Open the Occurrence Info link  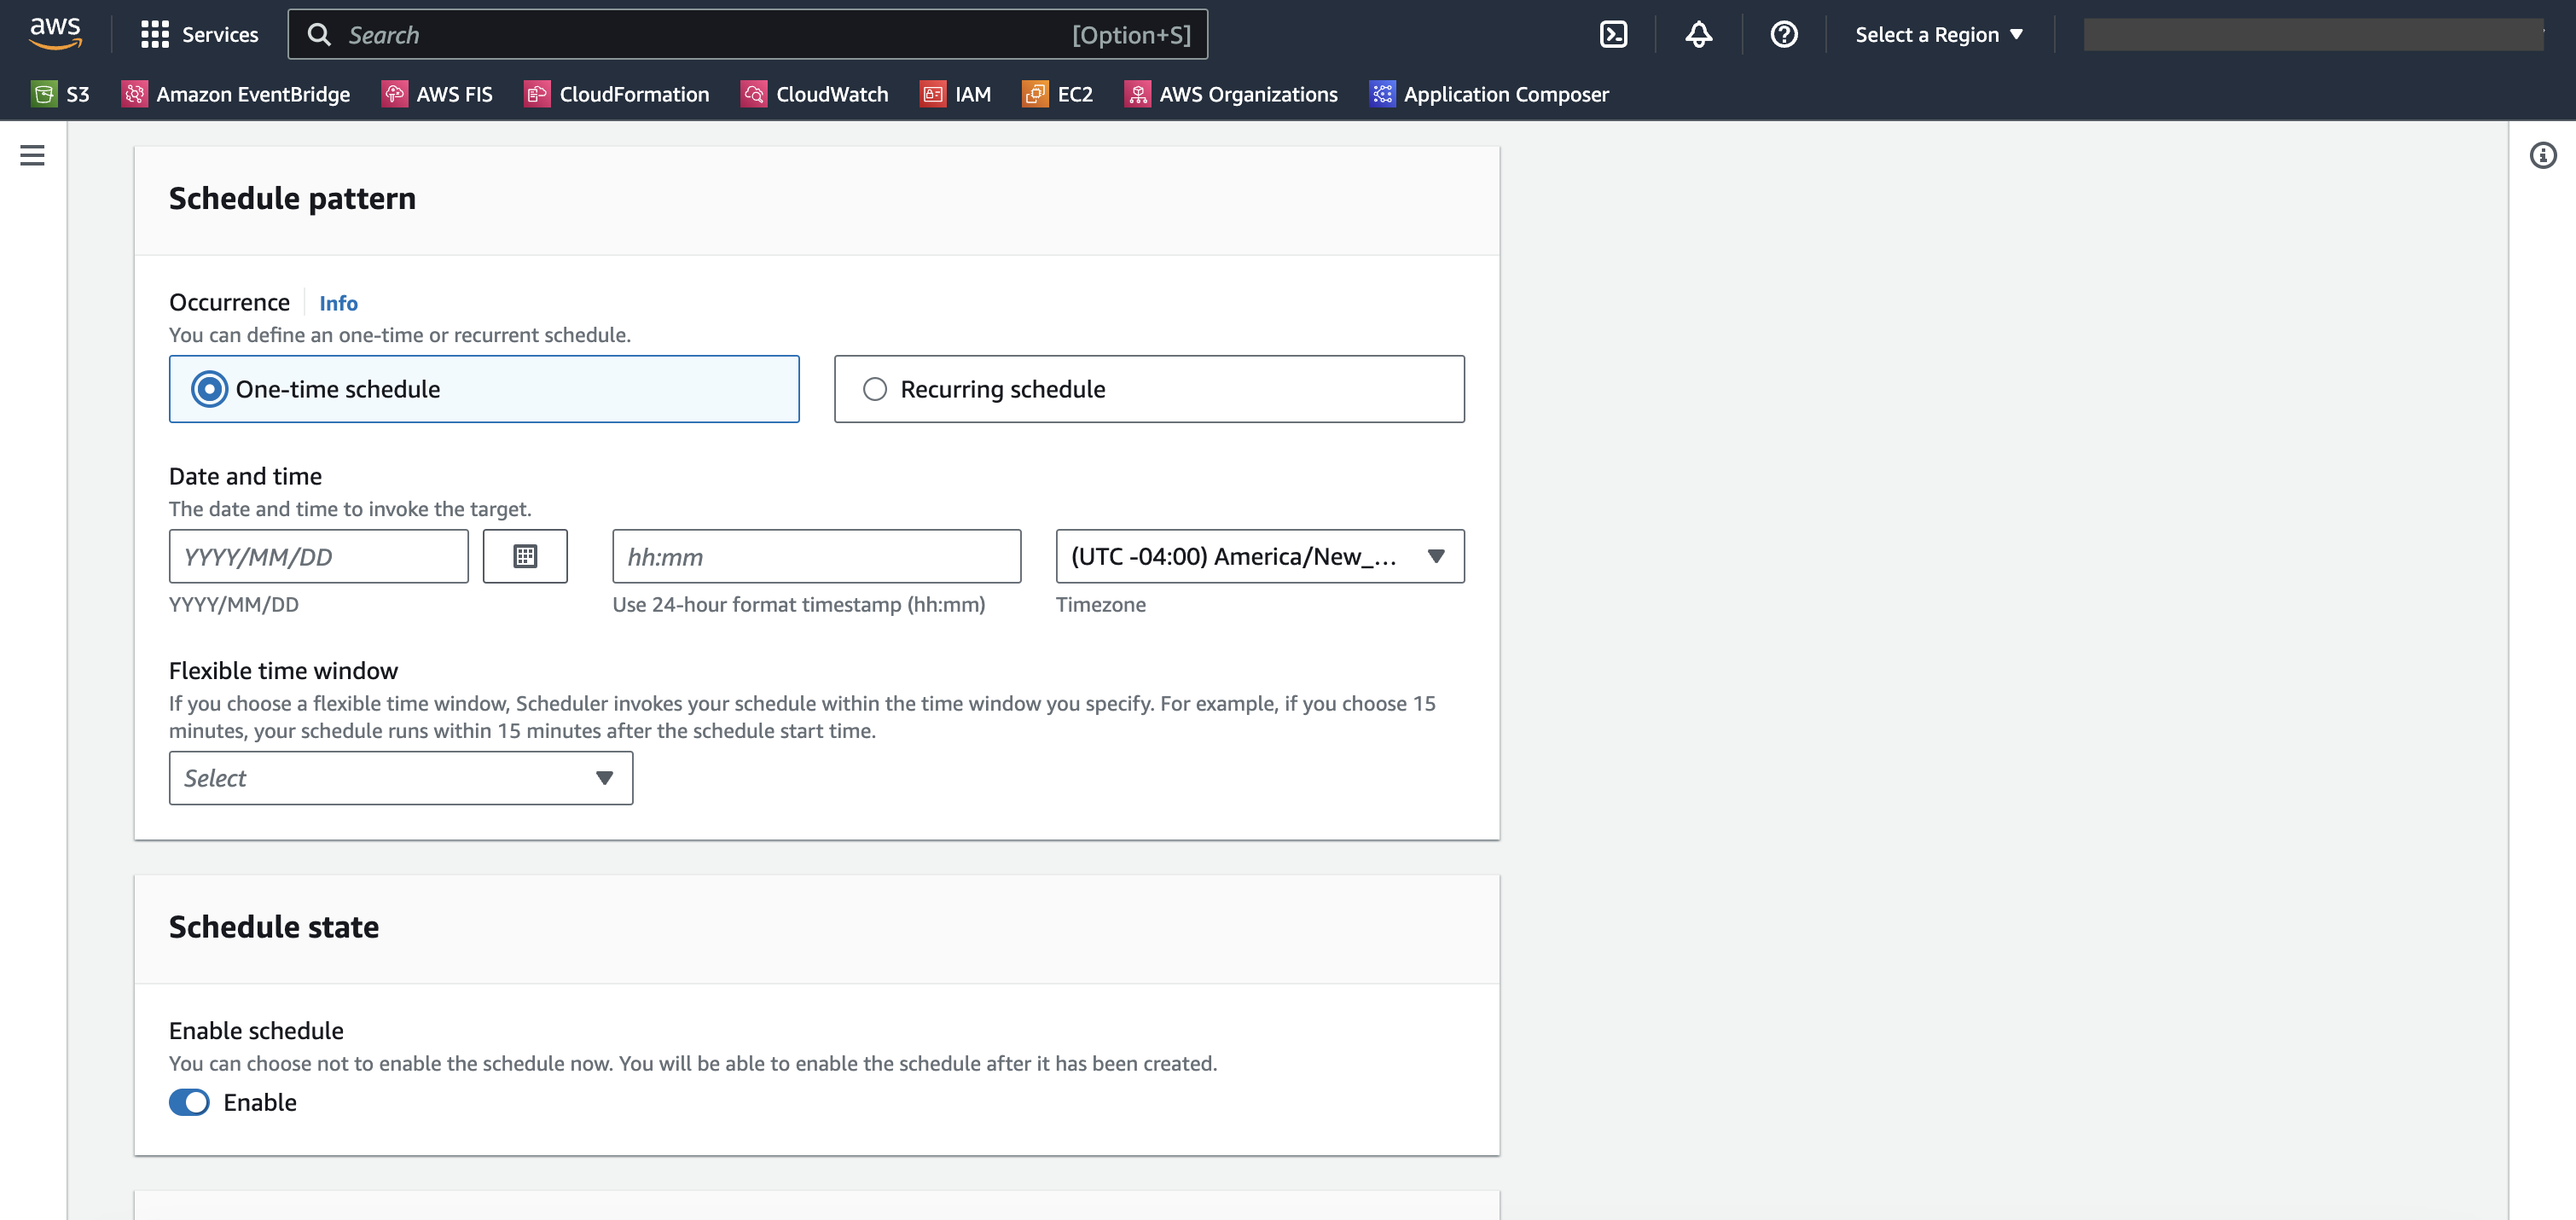coord(338,303)
